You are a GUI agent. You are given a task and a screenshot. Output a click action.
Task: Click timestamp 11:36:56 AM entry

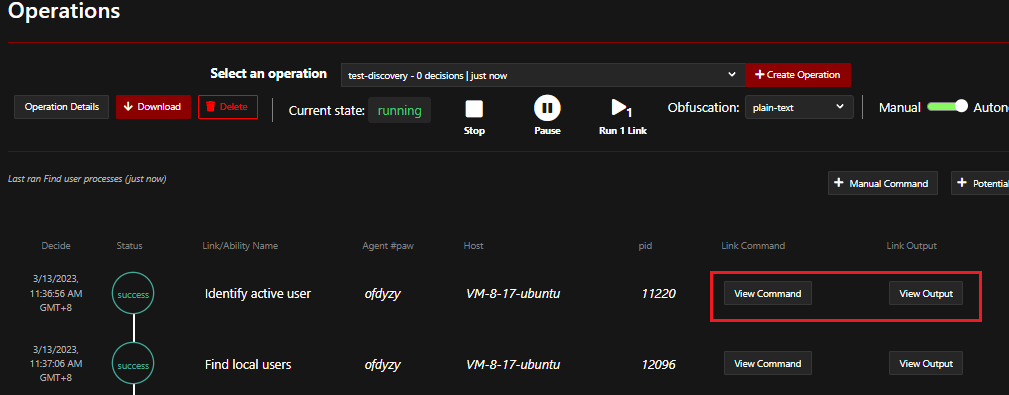[x=57, y=294]
